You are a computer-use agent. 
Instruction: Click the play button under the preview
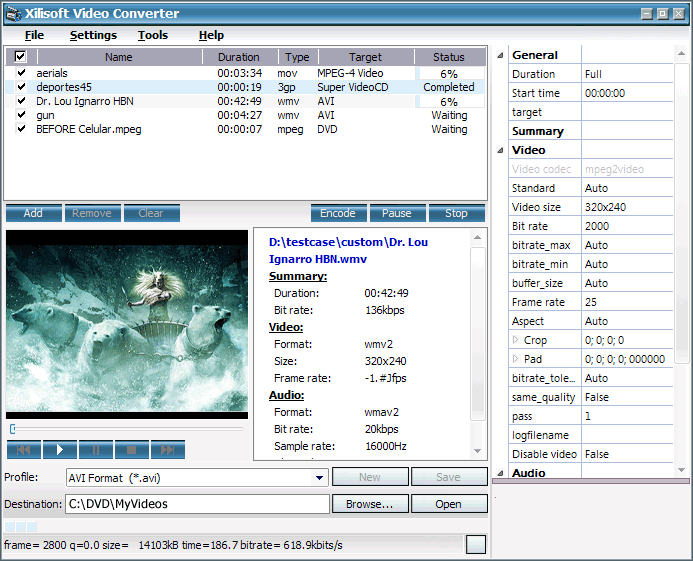tap(60, 450)
